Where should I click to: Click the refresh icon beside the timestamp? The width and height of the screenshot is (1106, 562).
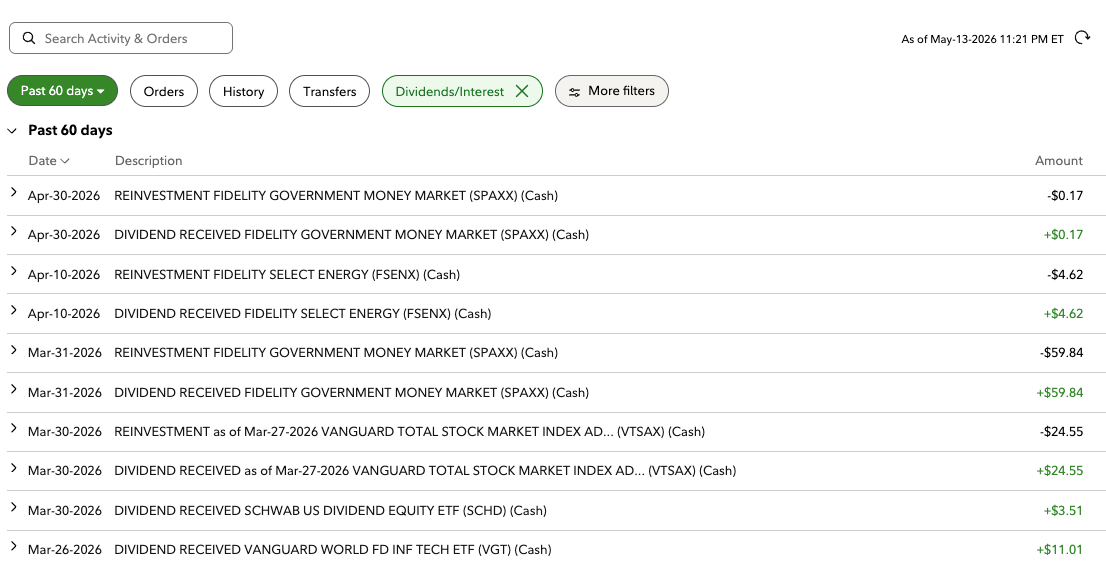(x=1082, y=38)
